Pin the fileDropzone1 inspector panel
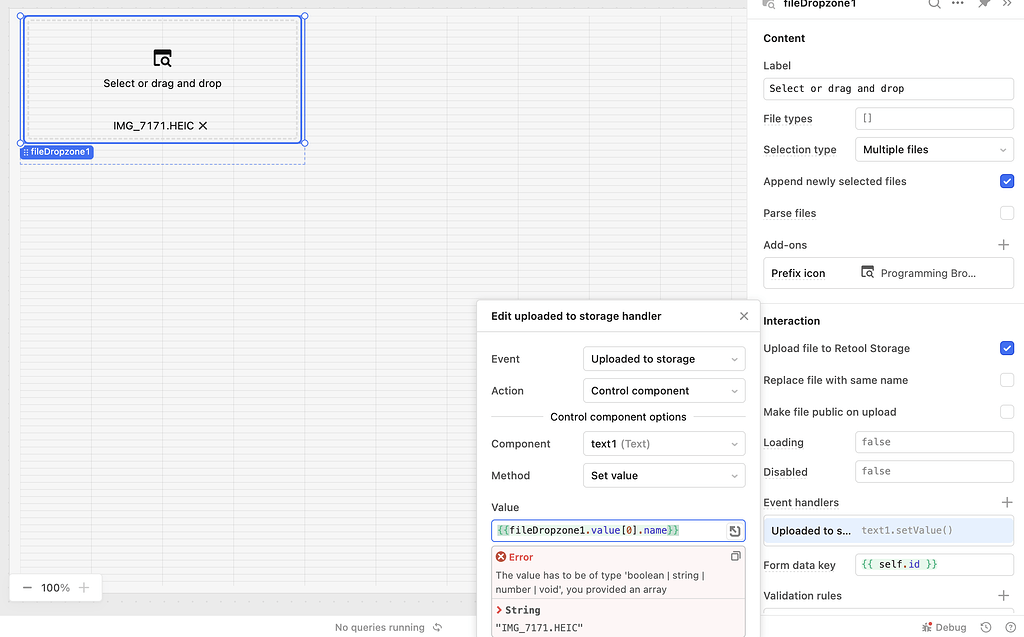Screen dimensions: 1024x637 pos(985,5)
